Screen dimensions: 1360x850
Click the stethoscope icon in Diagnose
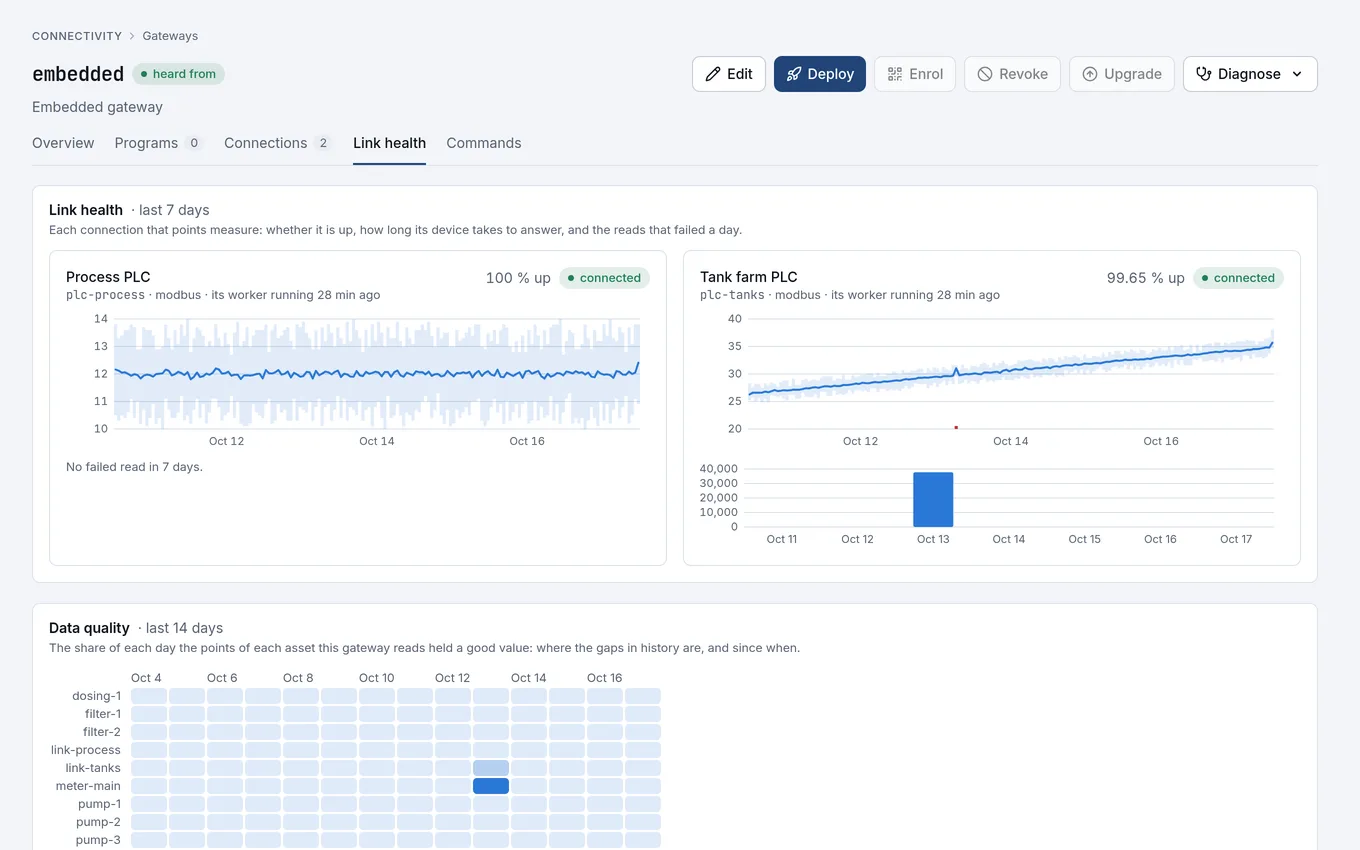pos(1204,74)
